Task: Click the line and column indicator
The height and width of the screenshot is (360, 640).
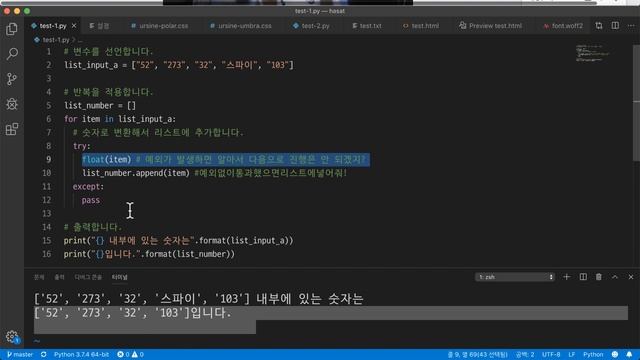Action: tap(477, 354)
